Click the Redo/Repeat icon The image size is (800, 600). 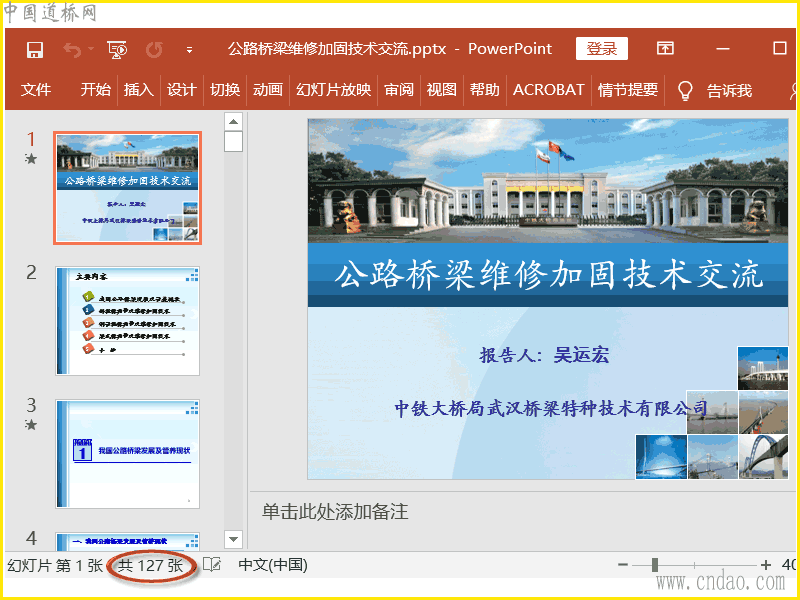pyautogui.click(x=154, y=49)
